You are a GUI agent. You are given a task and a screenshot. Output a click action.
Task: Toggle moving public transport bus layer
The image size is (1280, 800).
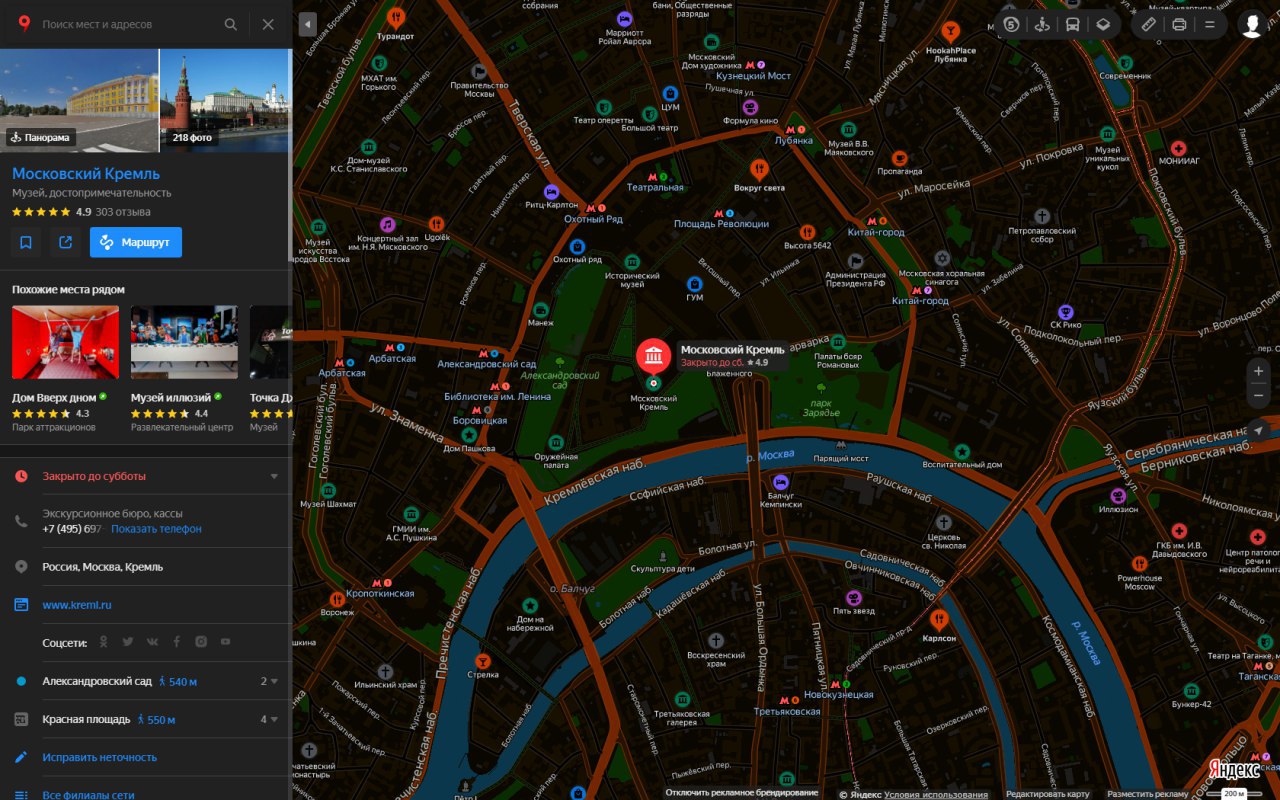click(x=1072, y=24)
